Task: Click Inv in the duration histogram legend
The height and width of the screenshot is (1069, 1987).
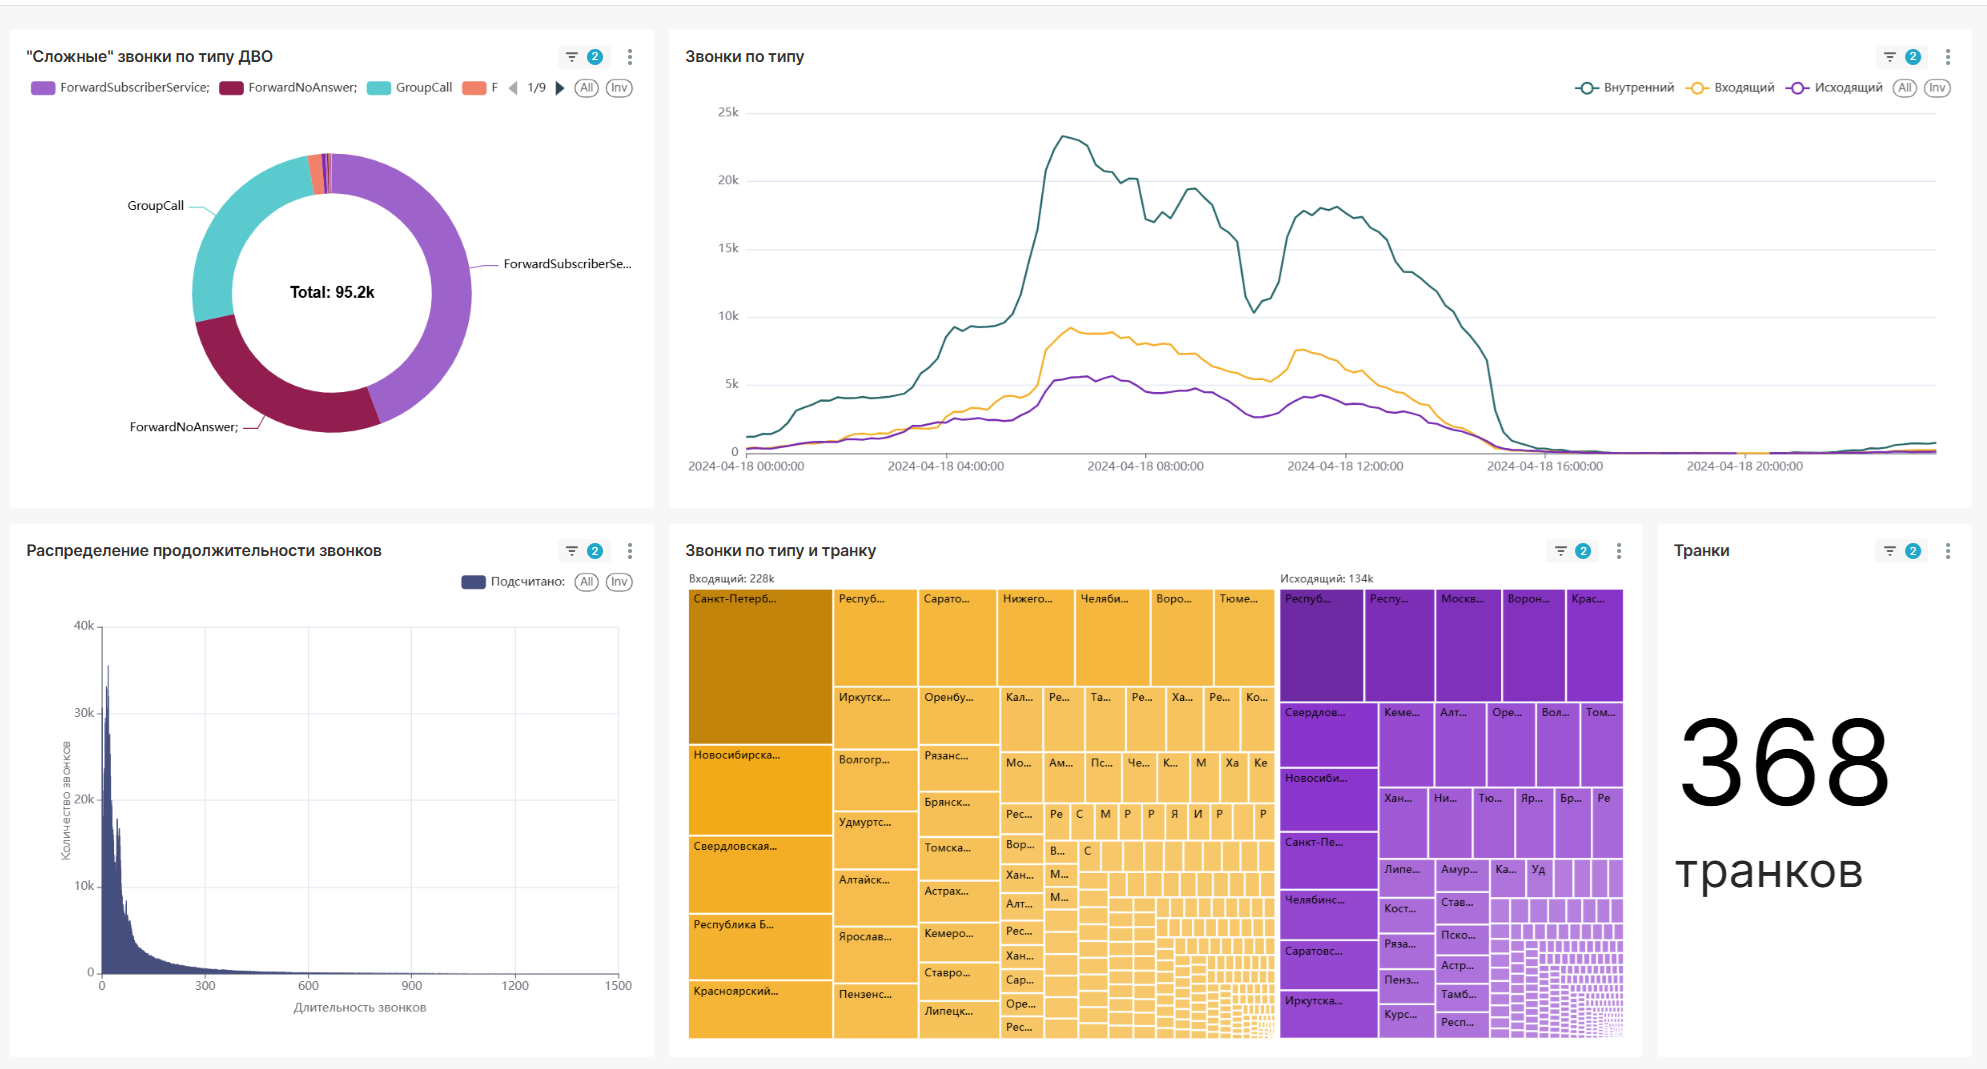Action: pos(619,582)
